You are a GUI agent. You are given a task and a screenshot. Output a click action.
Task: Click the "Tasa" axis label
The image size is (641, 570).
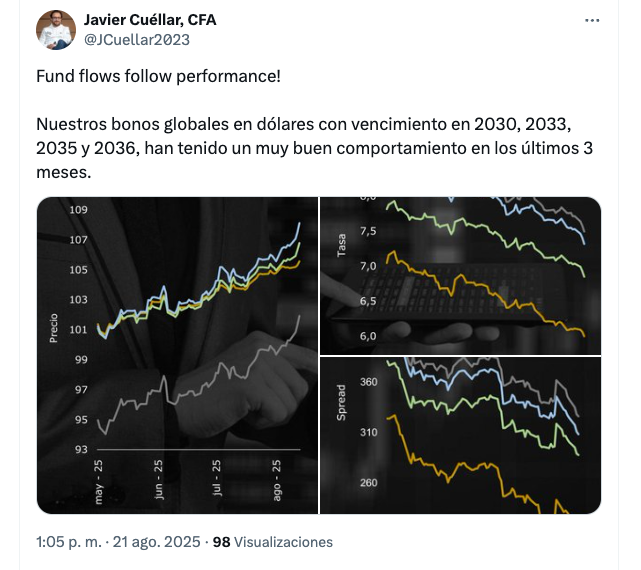pos(342,246)
